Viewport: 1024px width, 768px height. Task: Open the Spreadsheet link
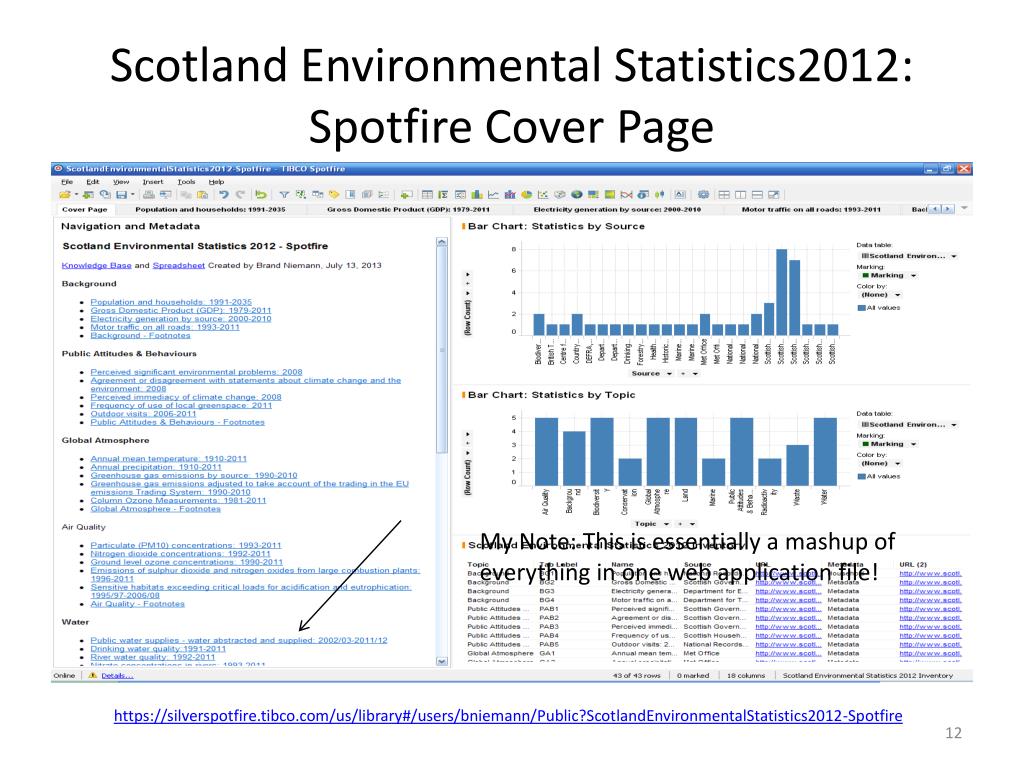179,266
